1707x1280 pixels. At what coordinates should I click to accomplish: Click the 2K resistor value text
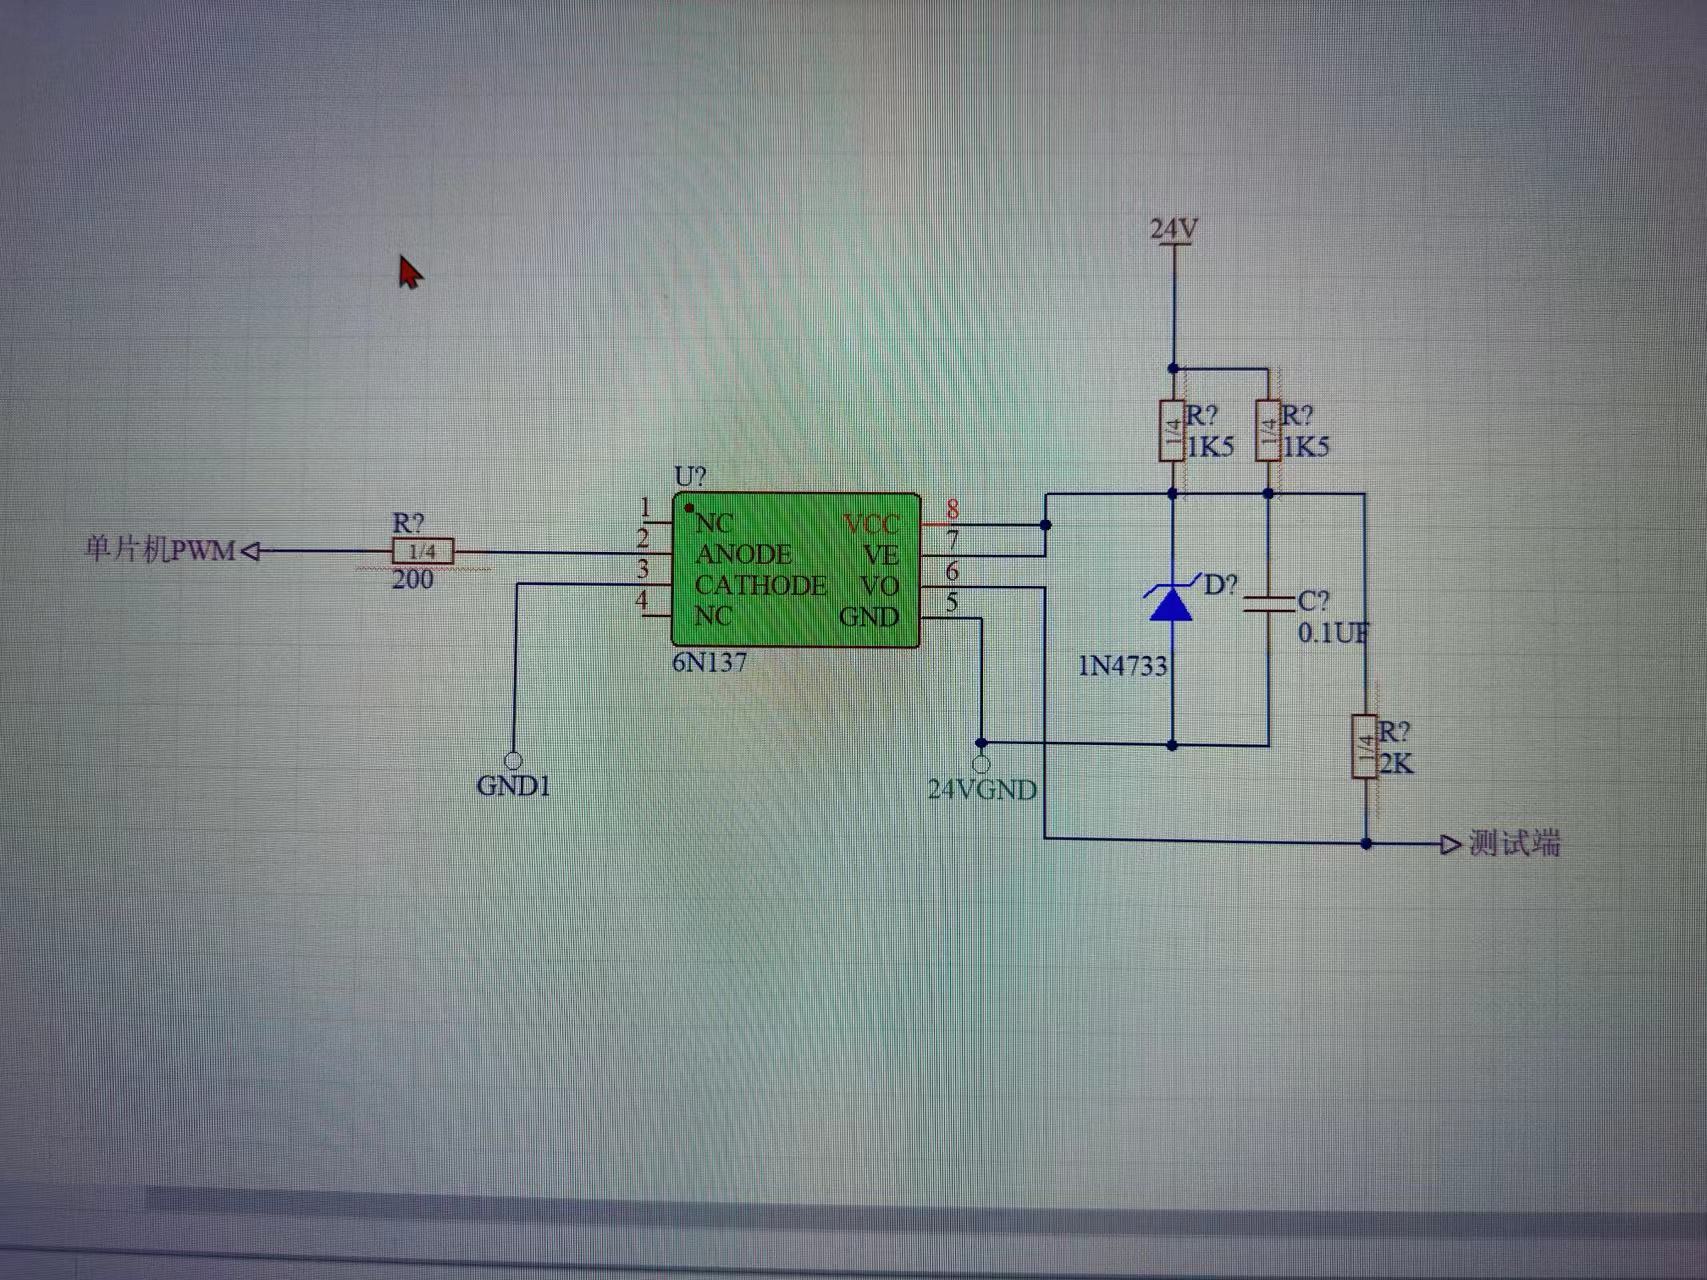[x=1395, y=764]
